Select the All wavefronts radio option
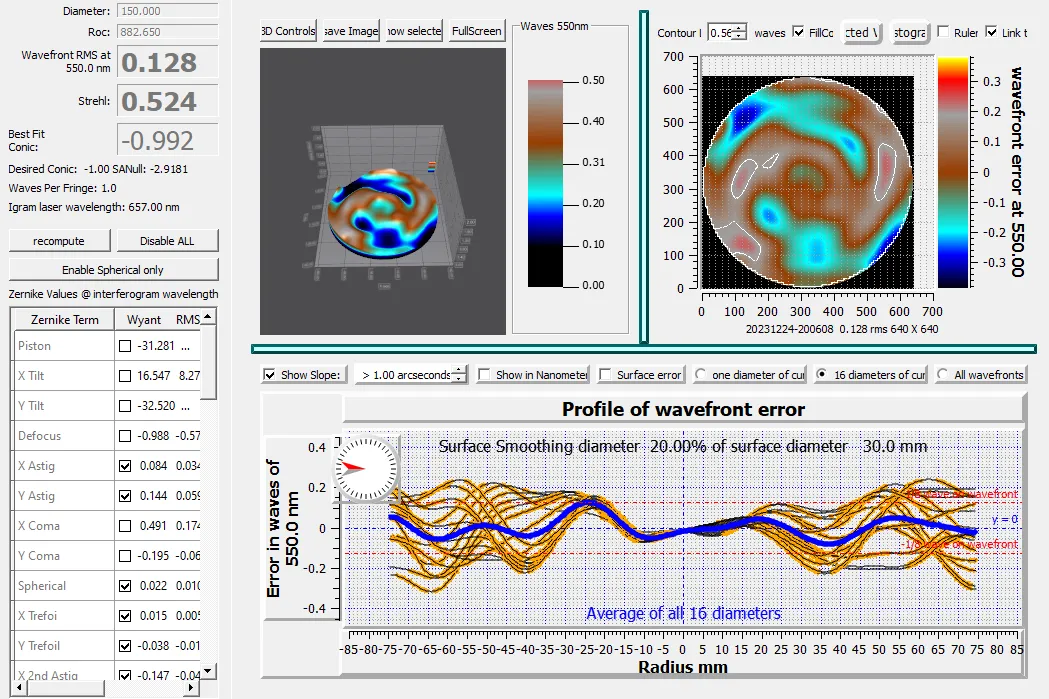This screenshot has width=1049, height=699. click(942, 375)
